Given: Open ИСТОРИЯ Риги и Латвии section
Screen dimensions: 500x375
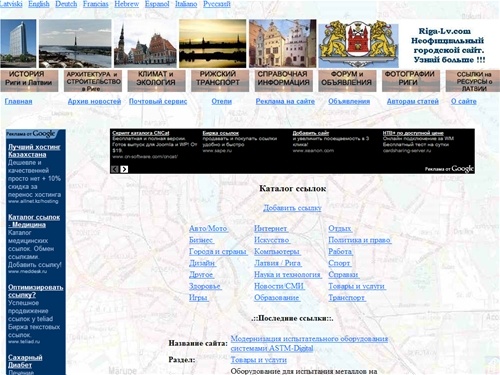Looking at the screenshot, I should pos(29,81).
